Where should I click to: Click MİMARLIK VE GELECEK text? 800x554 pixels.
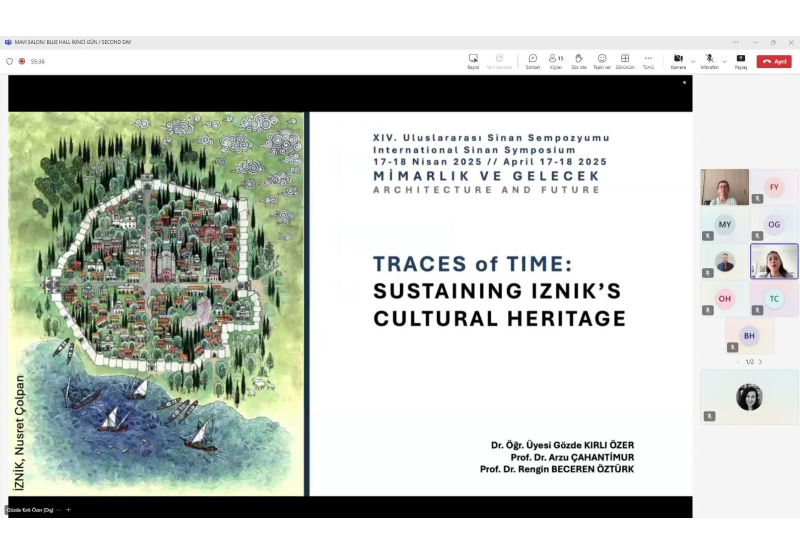486,176
